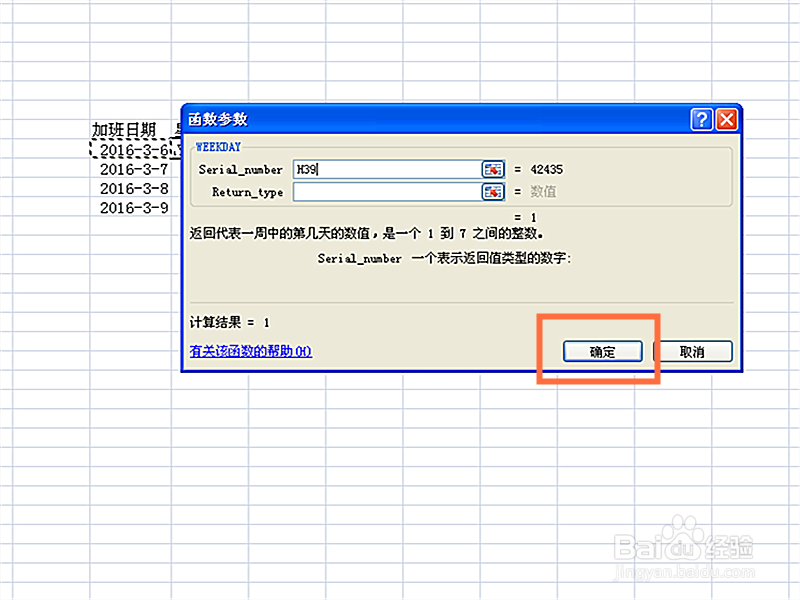Image resolution: width=800 pixels, height=600 pixels.
Task: Cancel with the 取消 button
Action: 692,352
